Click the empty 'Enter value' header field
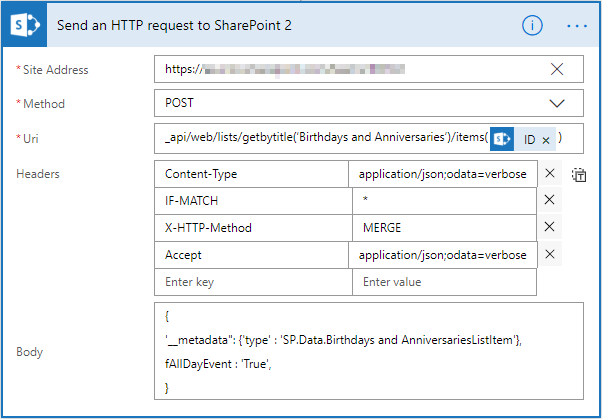 point(444,282)
